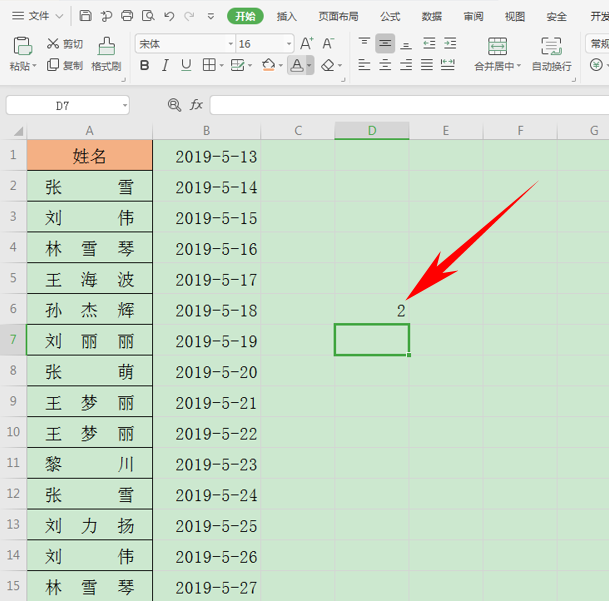Click the currency format icon
The height and width of the screenshot is (602, 609).
click(596, 65)
